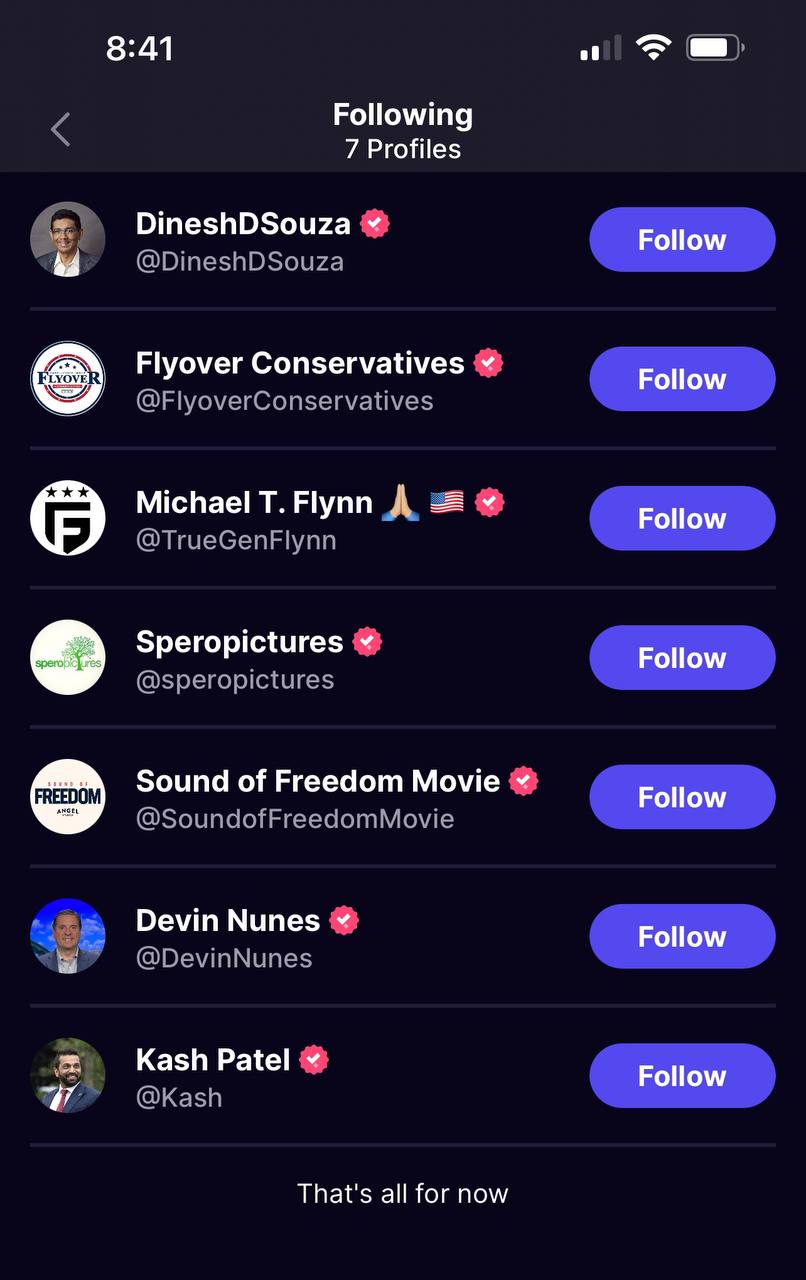
Task: Tap the verified badge next to Devin Nunes
Action: (x=344, y=920)
